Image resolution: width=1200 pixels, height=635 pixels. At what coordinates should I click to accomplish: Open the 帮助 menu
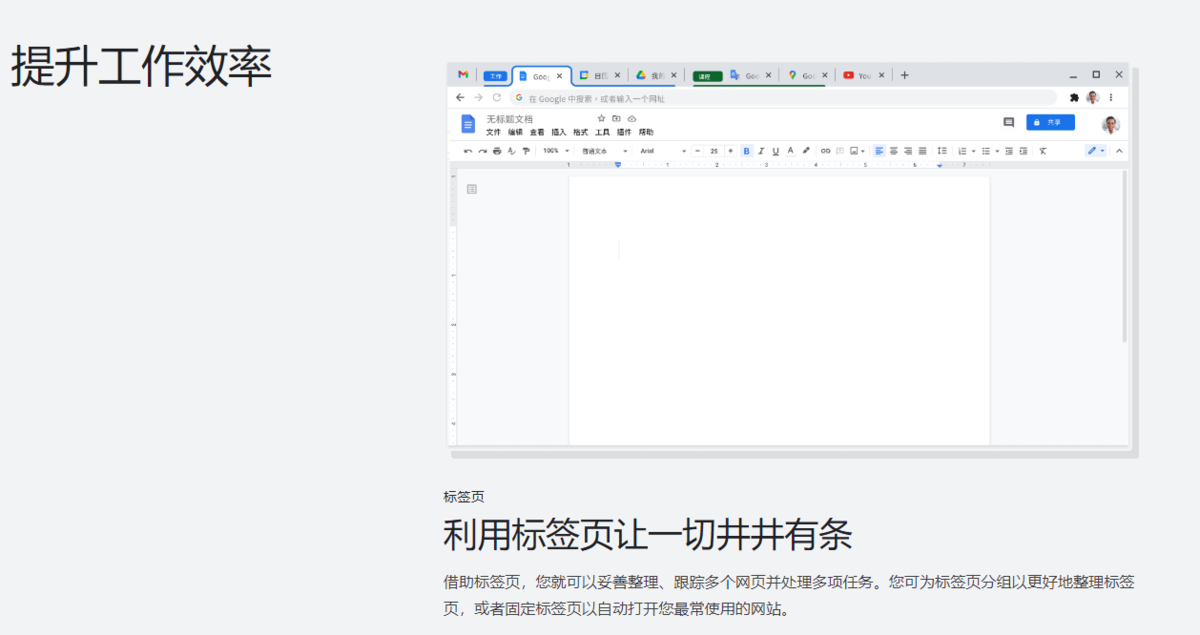[646, 132]
